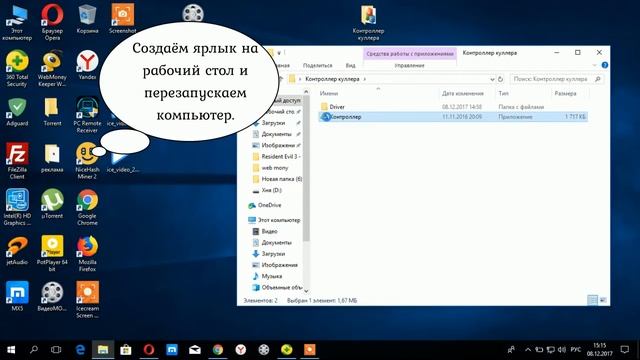The width and height of the screenshot is (640, 360).
Task: Open the Torrent folder on the desktop
Action: [52, 111]
